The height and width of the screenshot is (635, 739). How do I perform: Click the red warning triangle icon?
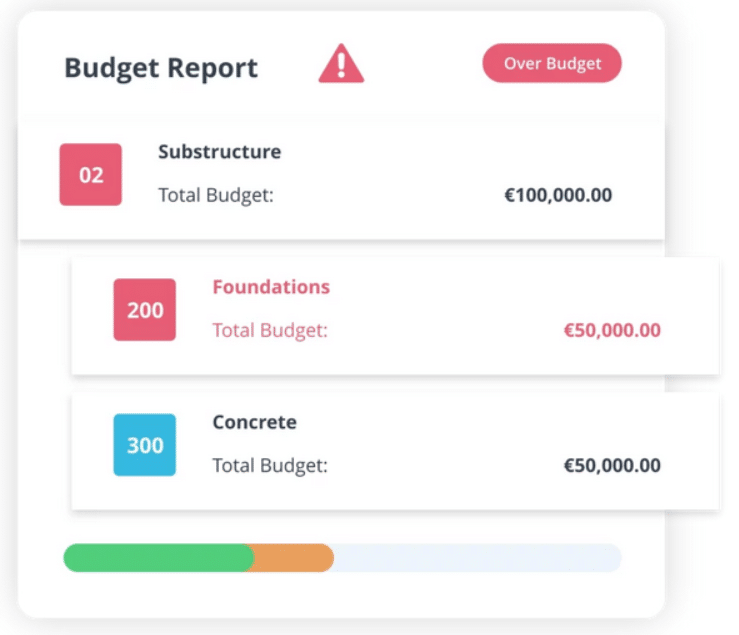(341, 65)
